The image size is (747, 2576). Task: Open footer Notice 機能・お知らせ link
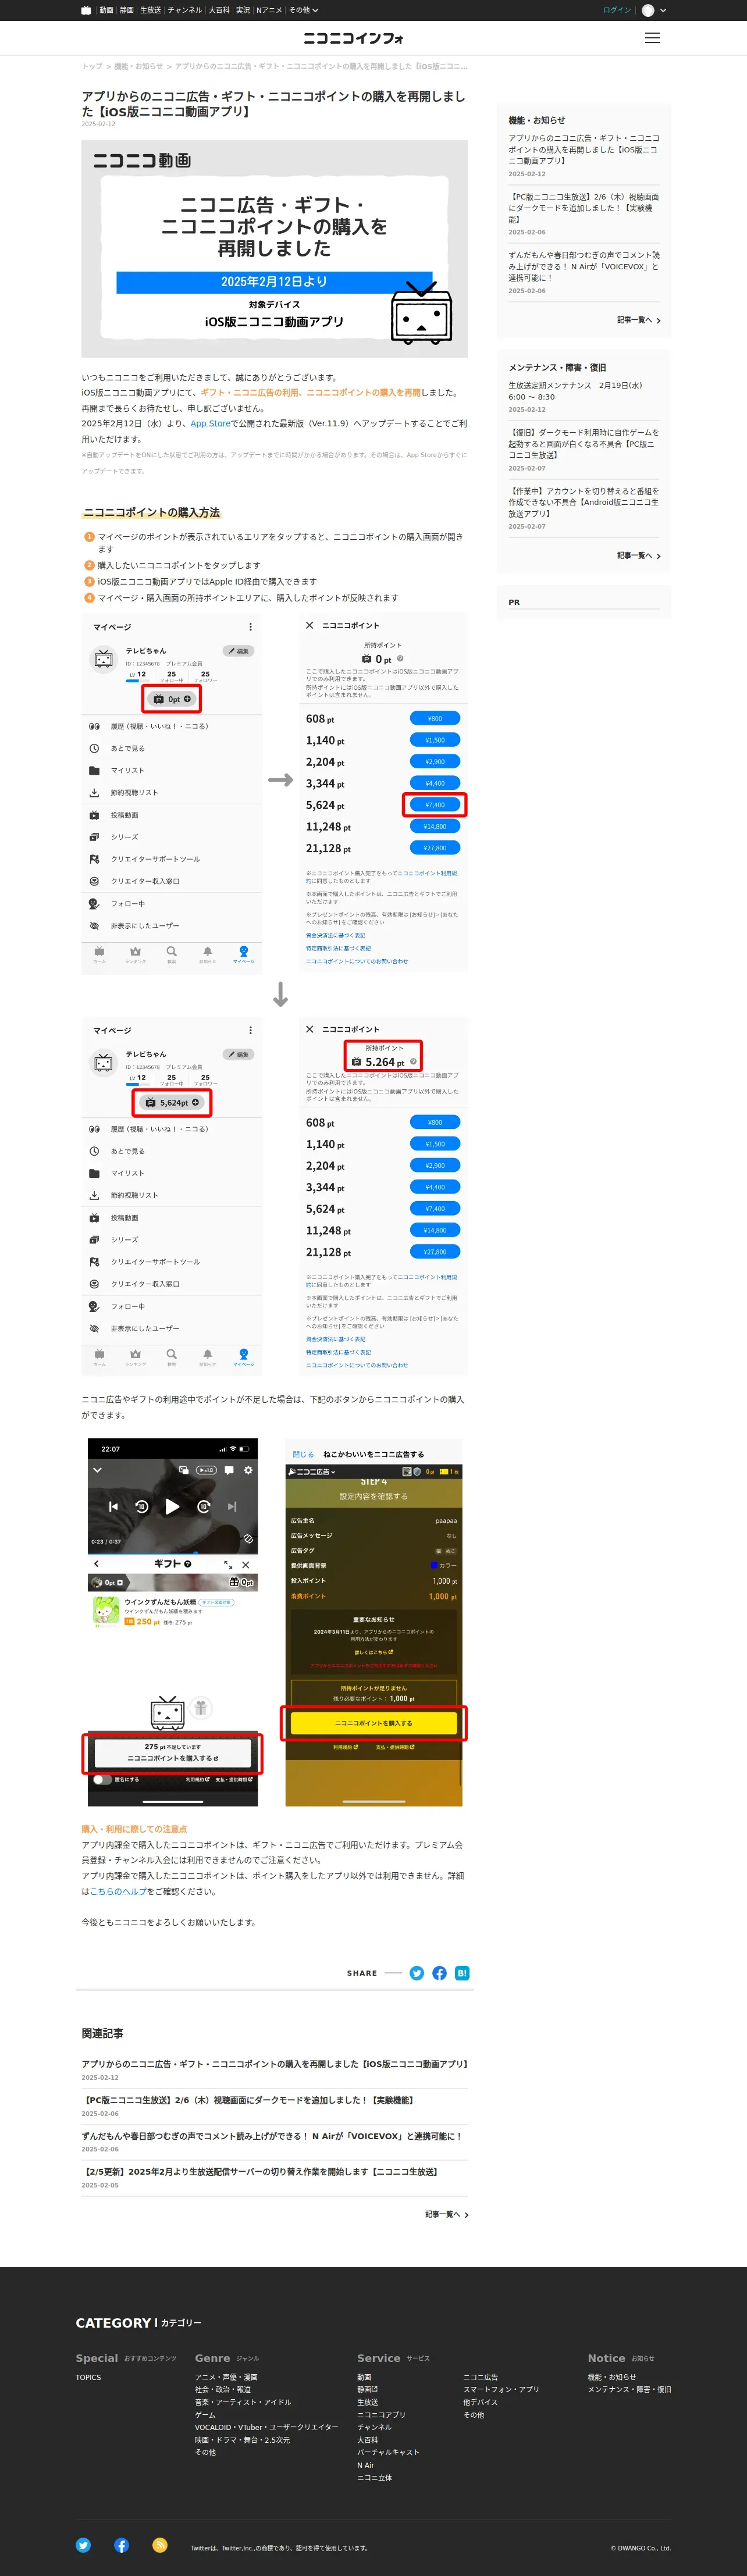tap(612, 2377)
